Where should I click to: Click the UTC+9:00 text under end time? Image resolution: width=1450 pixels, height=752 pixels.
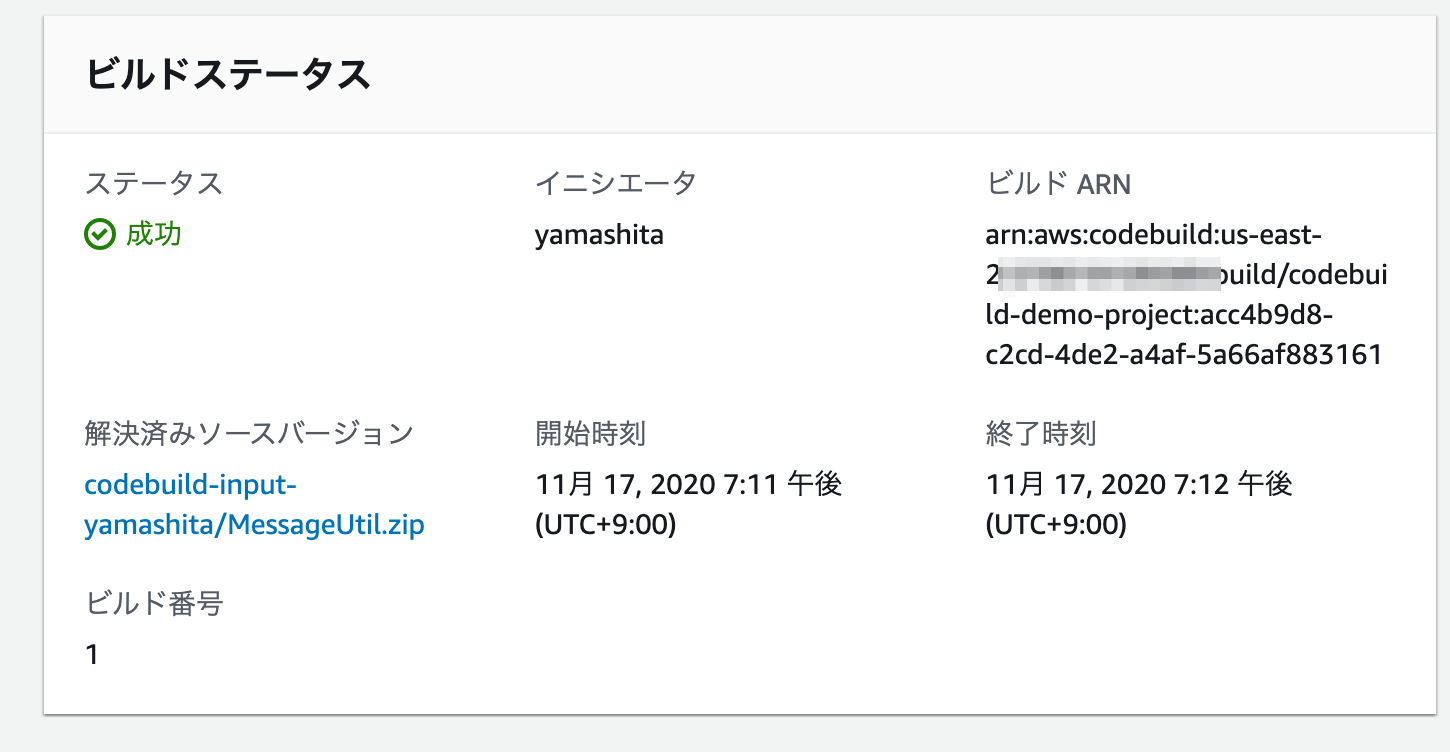[x=1057, y=524]
